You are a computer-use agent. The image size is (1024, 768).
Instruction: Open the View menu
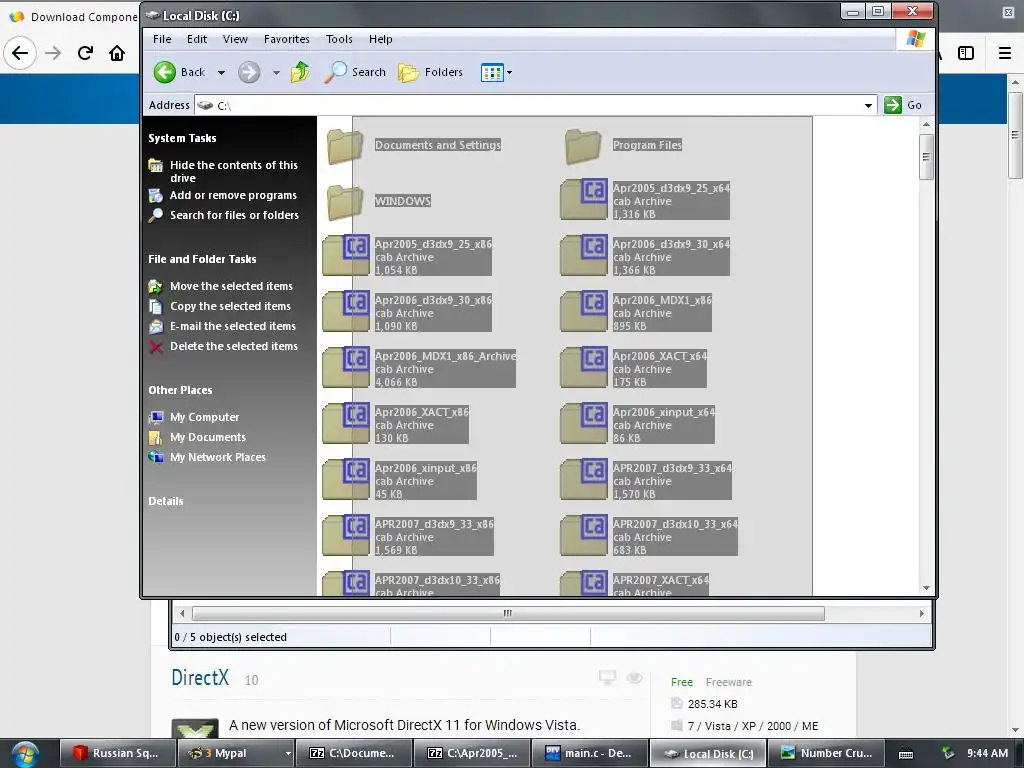pos(235,39)
